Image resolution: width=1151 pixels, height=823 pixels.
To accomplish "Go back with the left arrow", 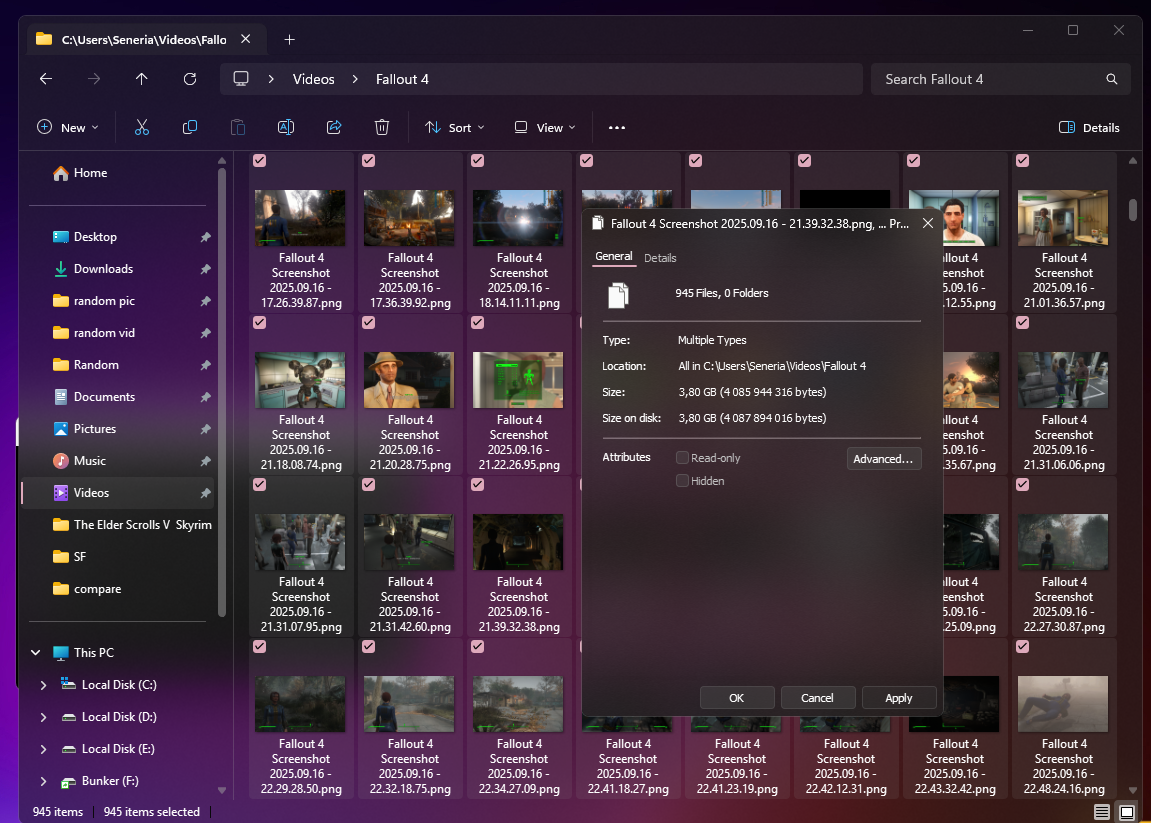I will click(x=46, y=79).
